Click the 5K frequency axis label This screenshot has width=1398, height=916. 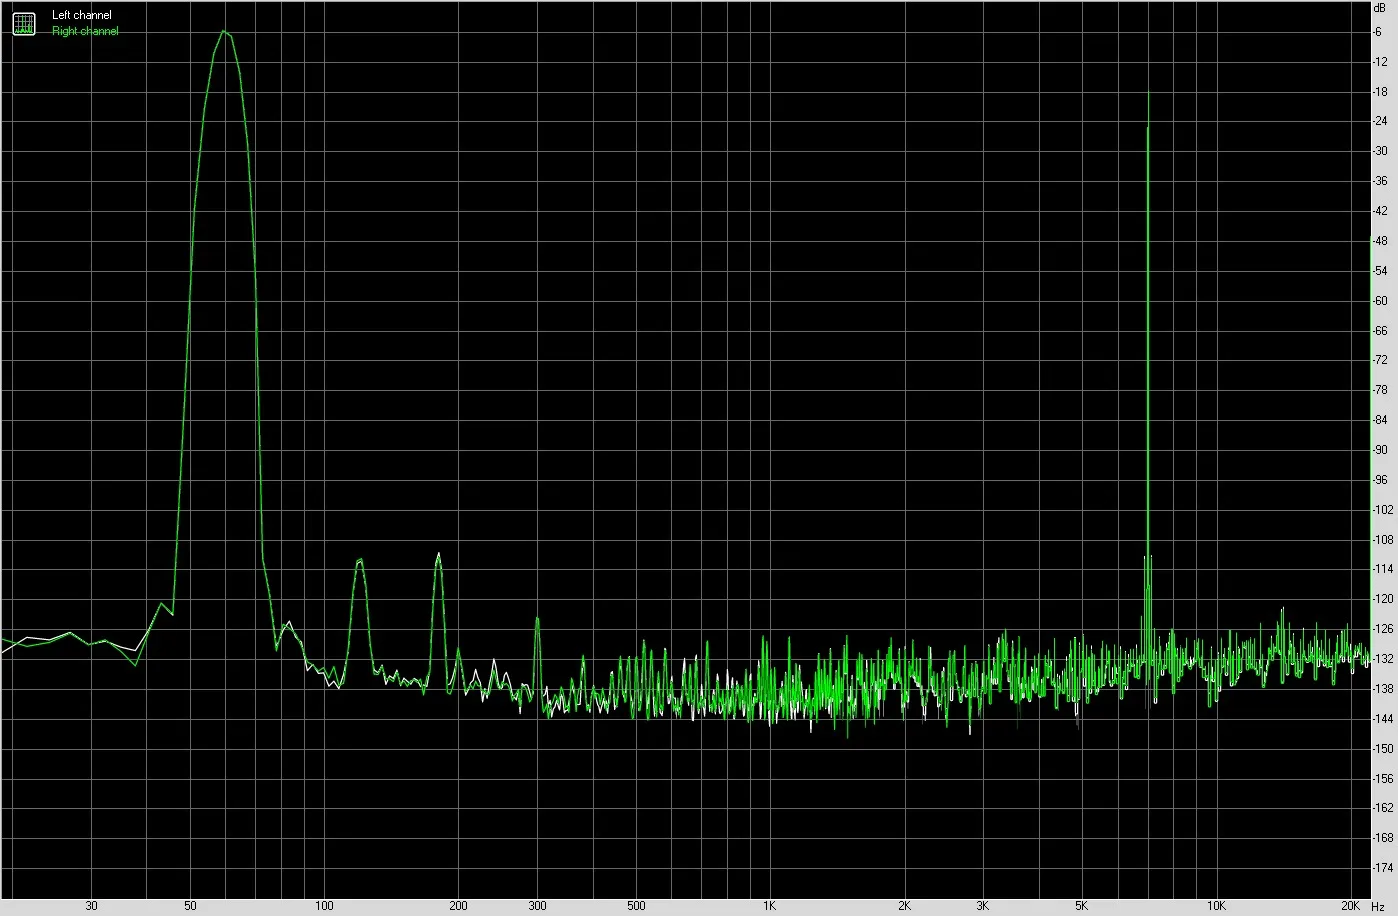point(1081,906)
